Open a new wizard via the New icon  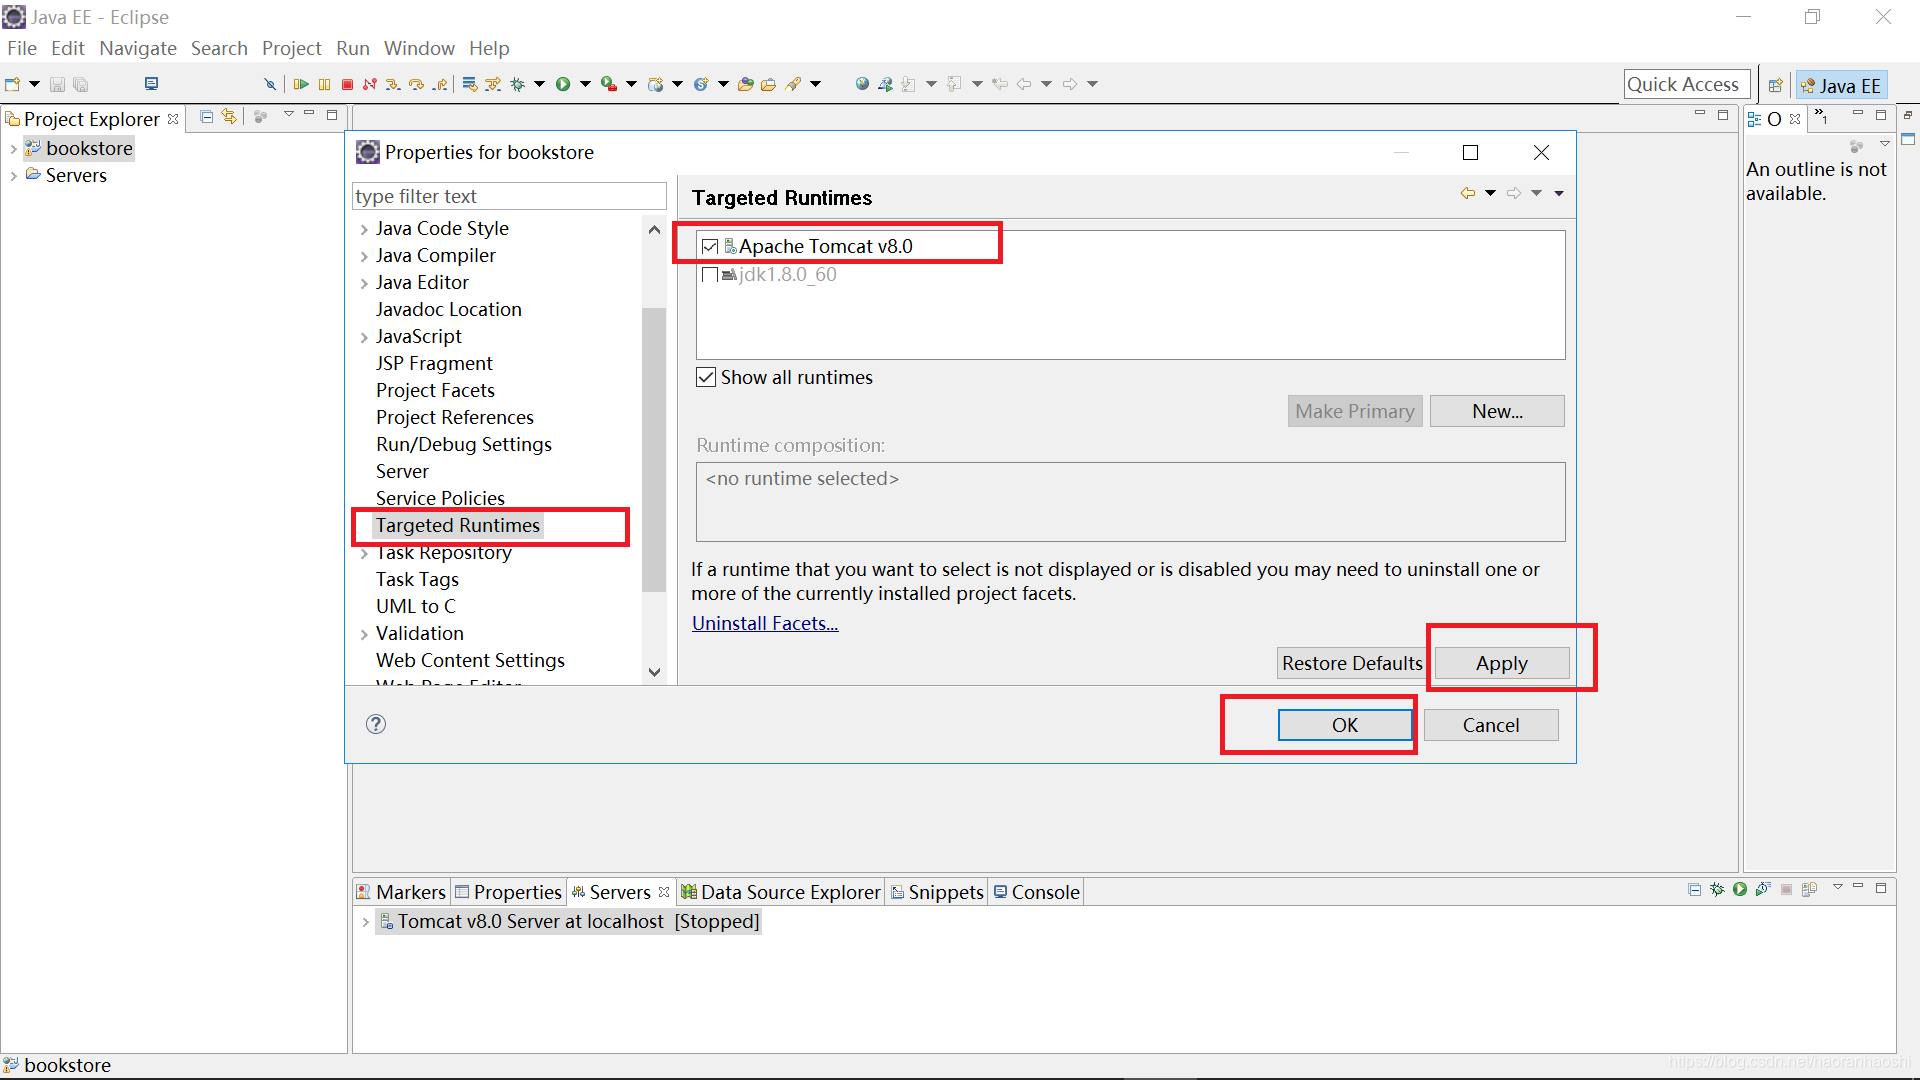[14, 84]
